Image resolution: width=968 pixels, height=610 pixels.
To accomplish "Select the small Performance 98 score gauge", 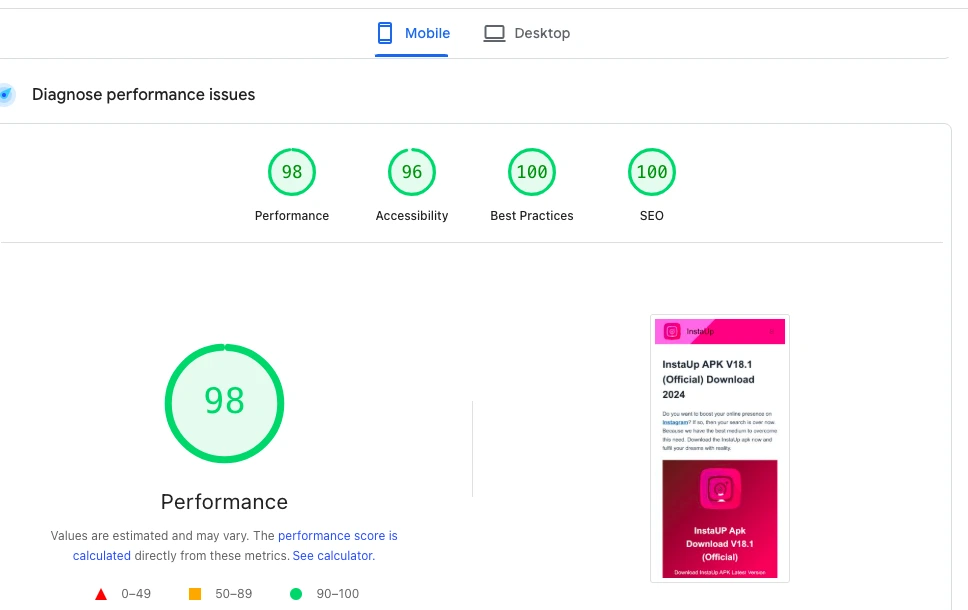I will pyautogui.click(x=292, y=172).
